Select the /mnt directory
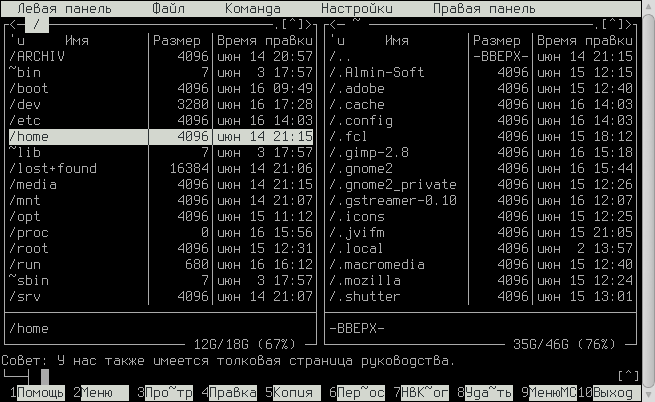 pyautogui.click(x=161, y=201)
